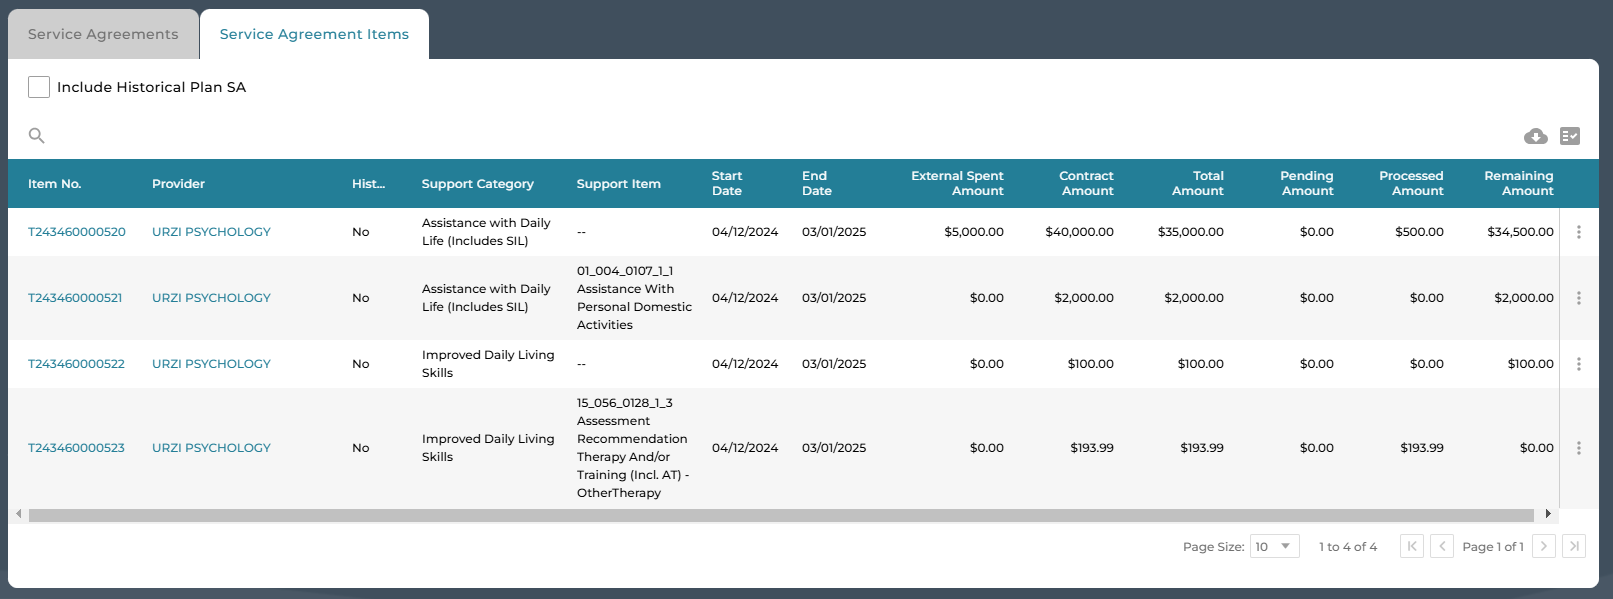Open item link T243460000521

(x=75, y=298)
